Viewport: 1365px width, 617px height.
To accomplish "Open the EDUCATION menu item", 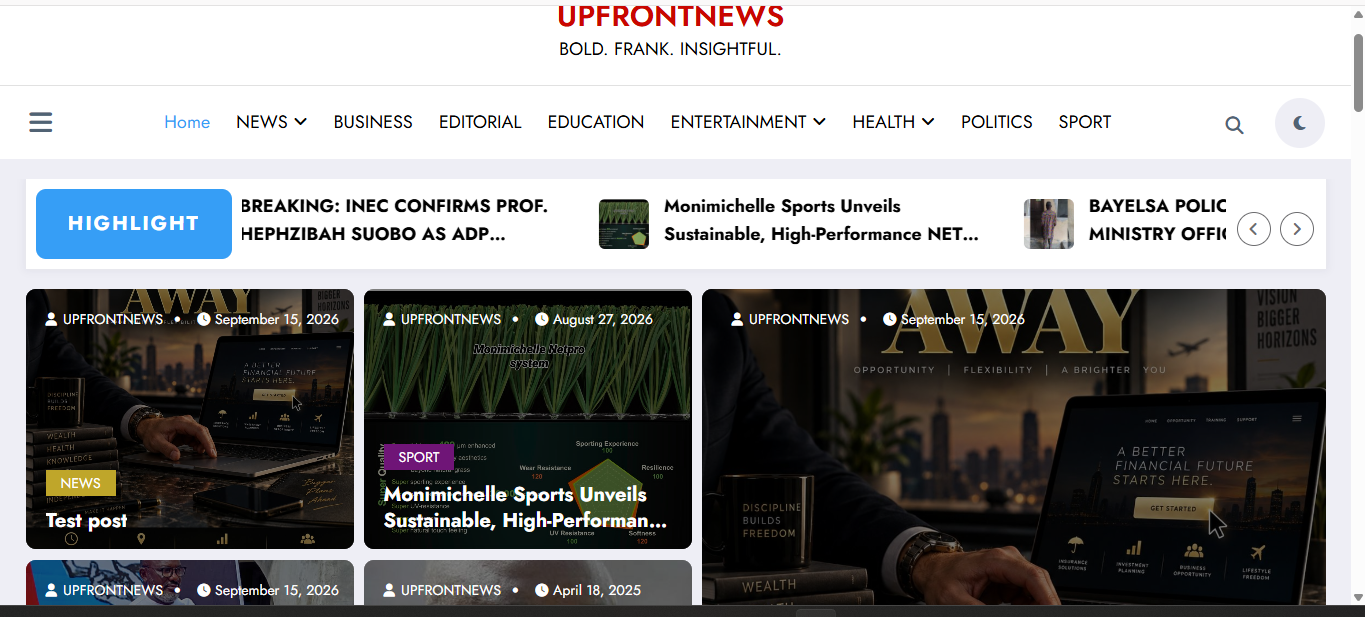I will pyautogui.click(x=596, y=122).
